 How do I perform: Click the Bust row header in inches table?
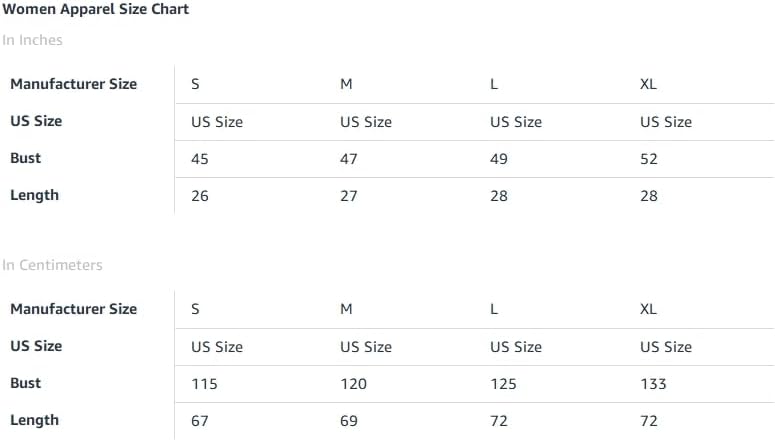[26, 158]
